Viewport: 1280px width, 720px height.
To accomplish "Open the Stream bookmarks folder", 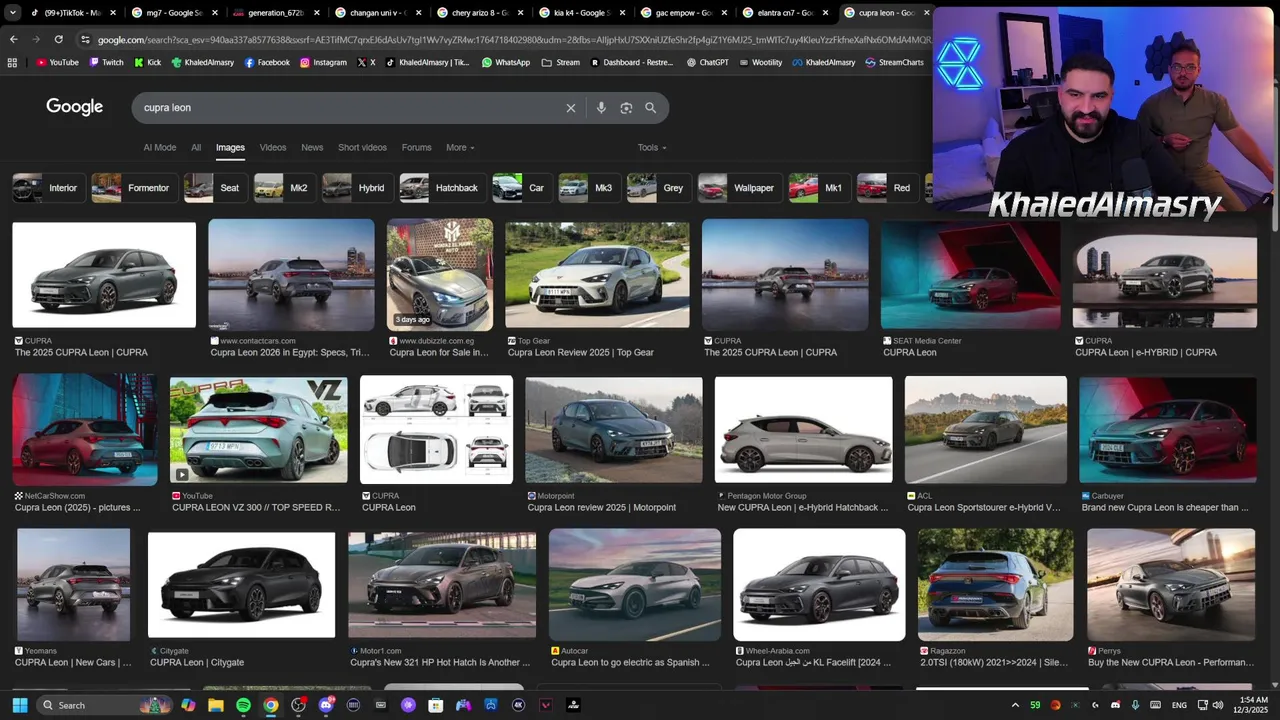I will click(561, 62).
